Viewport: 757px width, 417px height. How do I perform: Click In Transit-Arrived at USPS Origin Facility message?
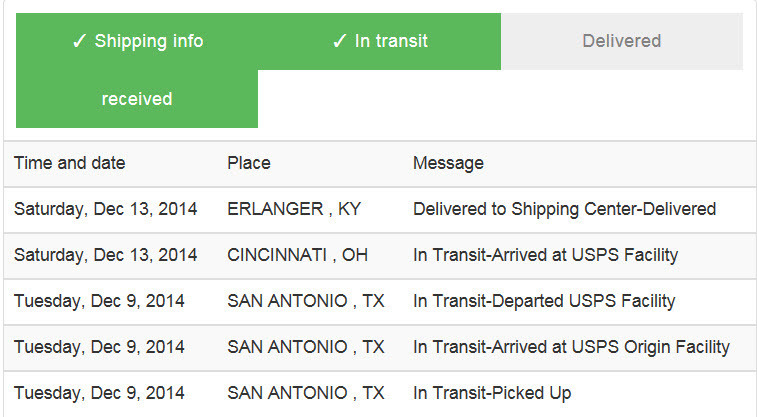click(x=571, y=347)
